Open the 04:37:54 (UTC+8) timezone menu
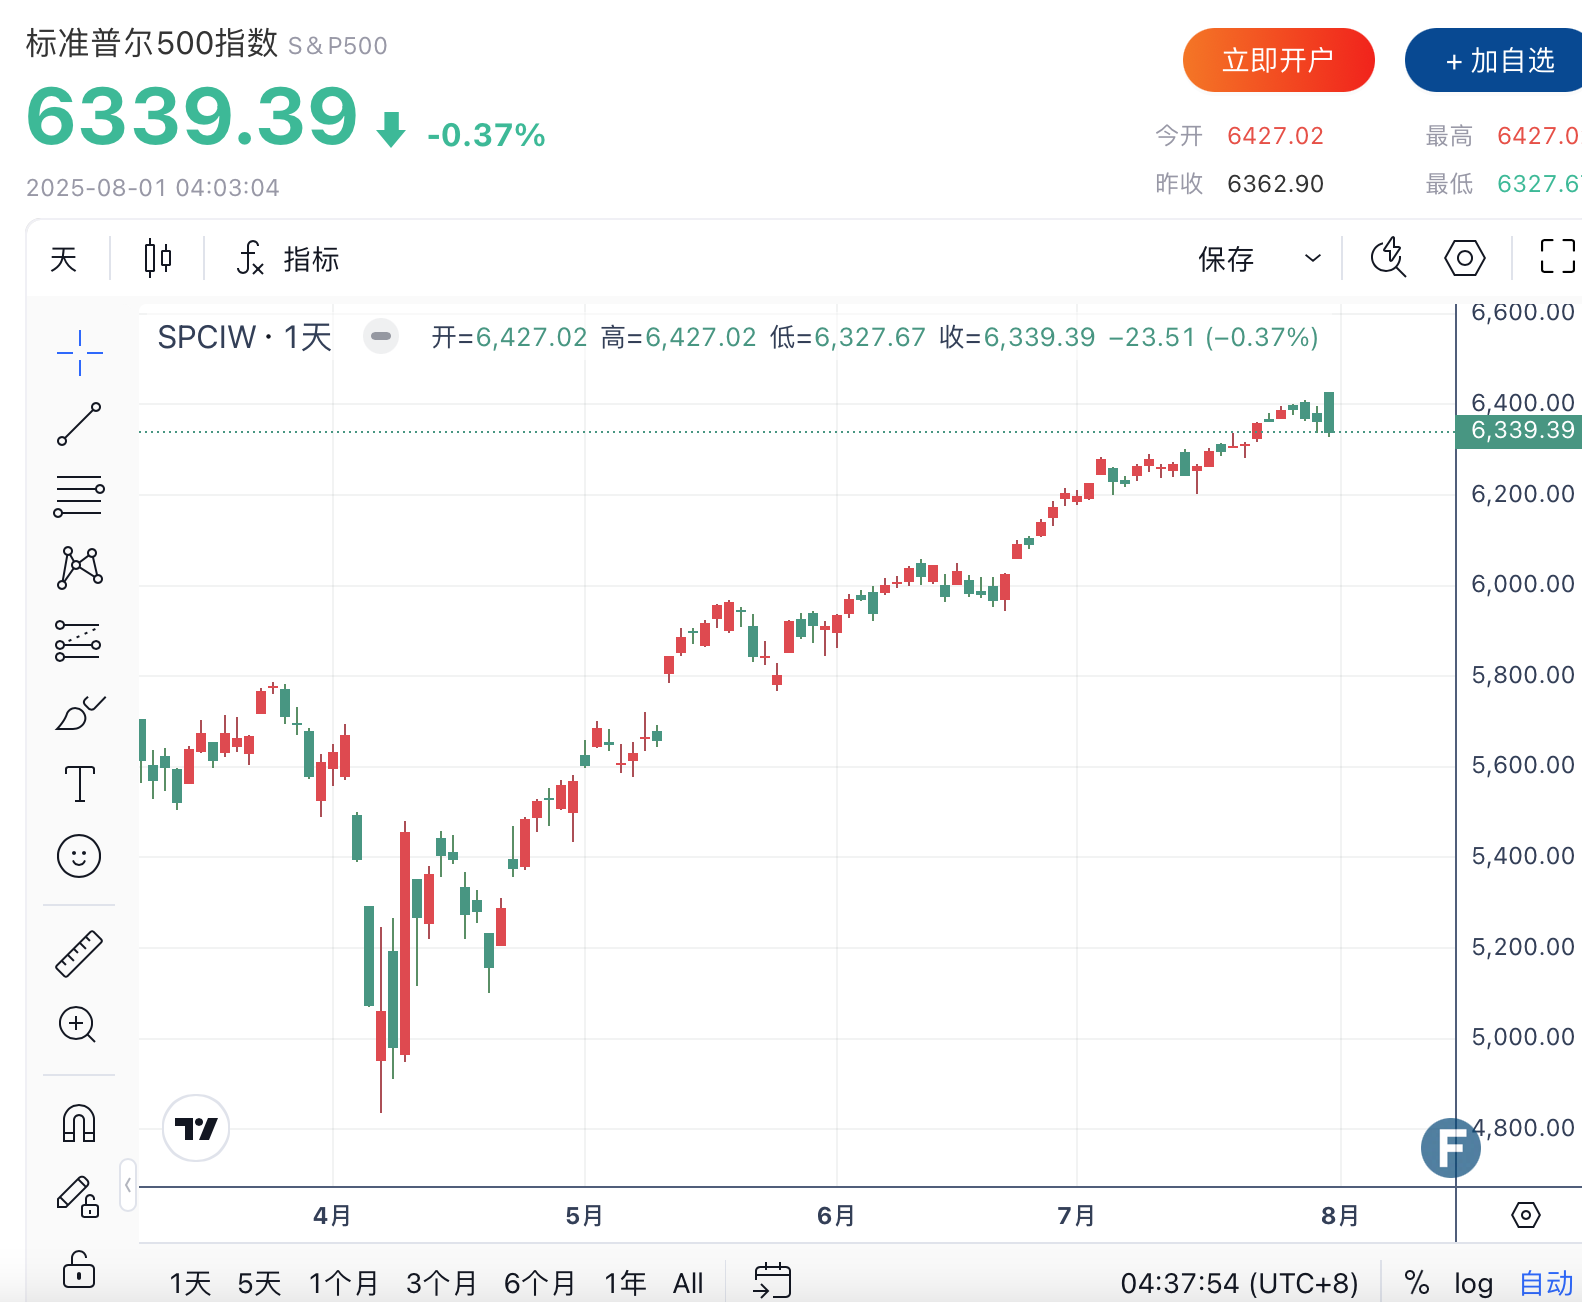The width and height of the screenshot is (1582, 1302). 1239,1283
